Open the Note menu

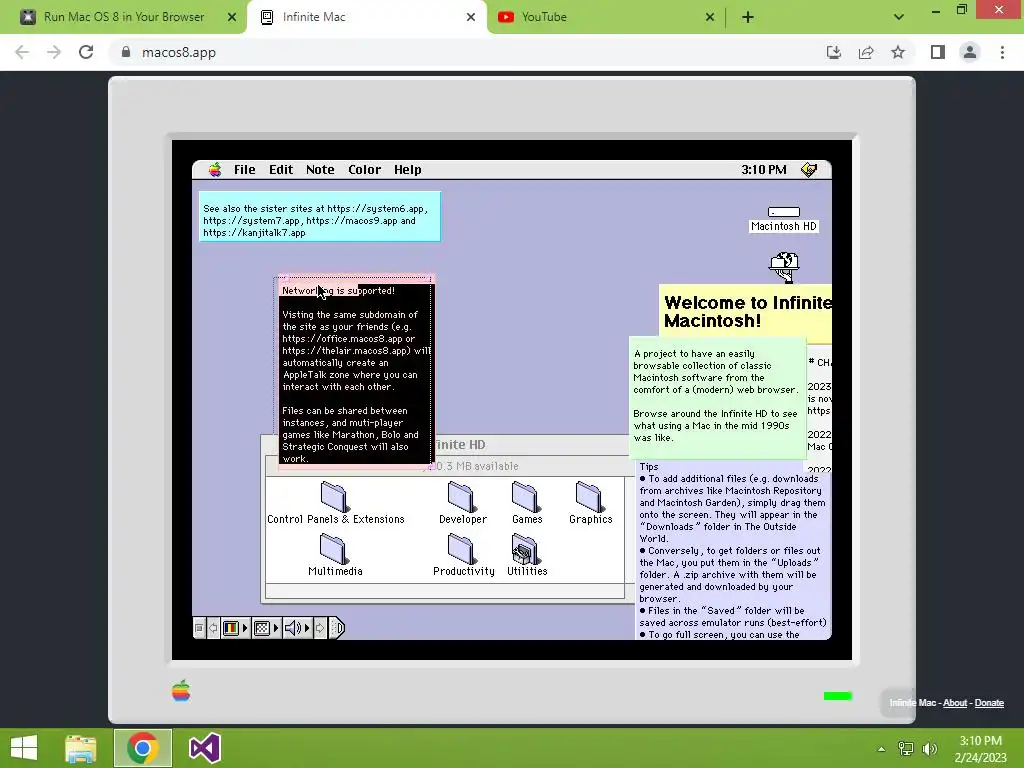[x=320, y=170]
